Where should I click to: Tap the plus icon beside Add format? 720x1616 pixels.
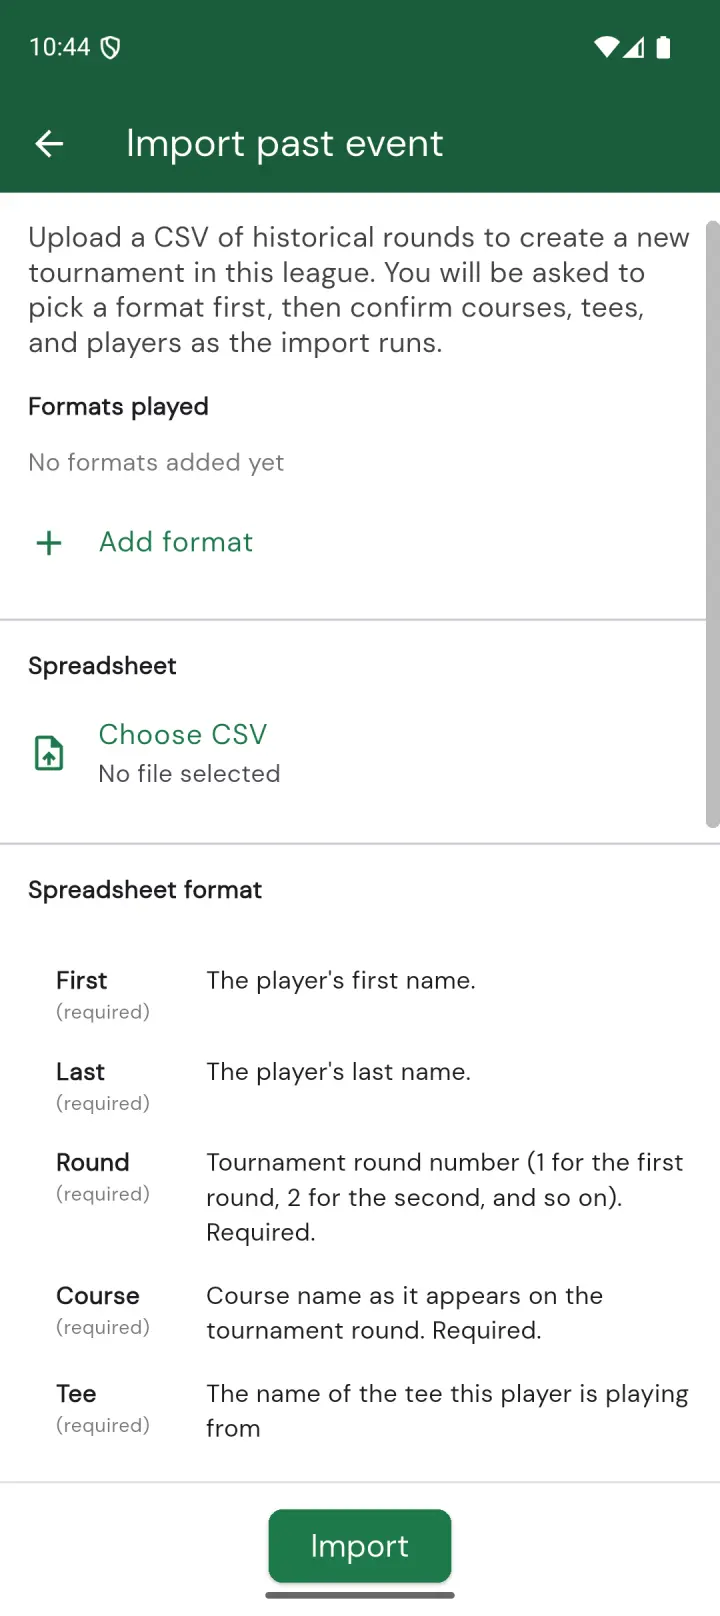(48, 542)
